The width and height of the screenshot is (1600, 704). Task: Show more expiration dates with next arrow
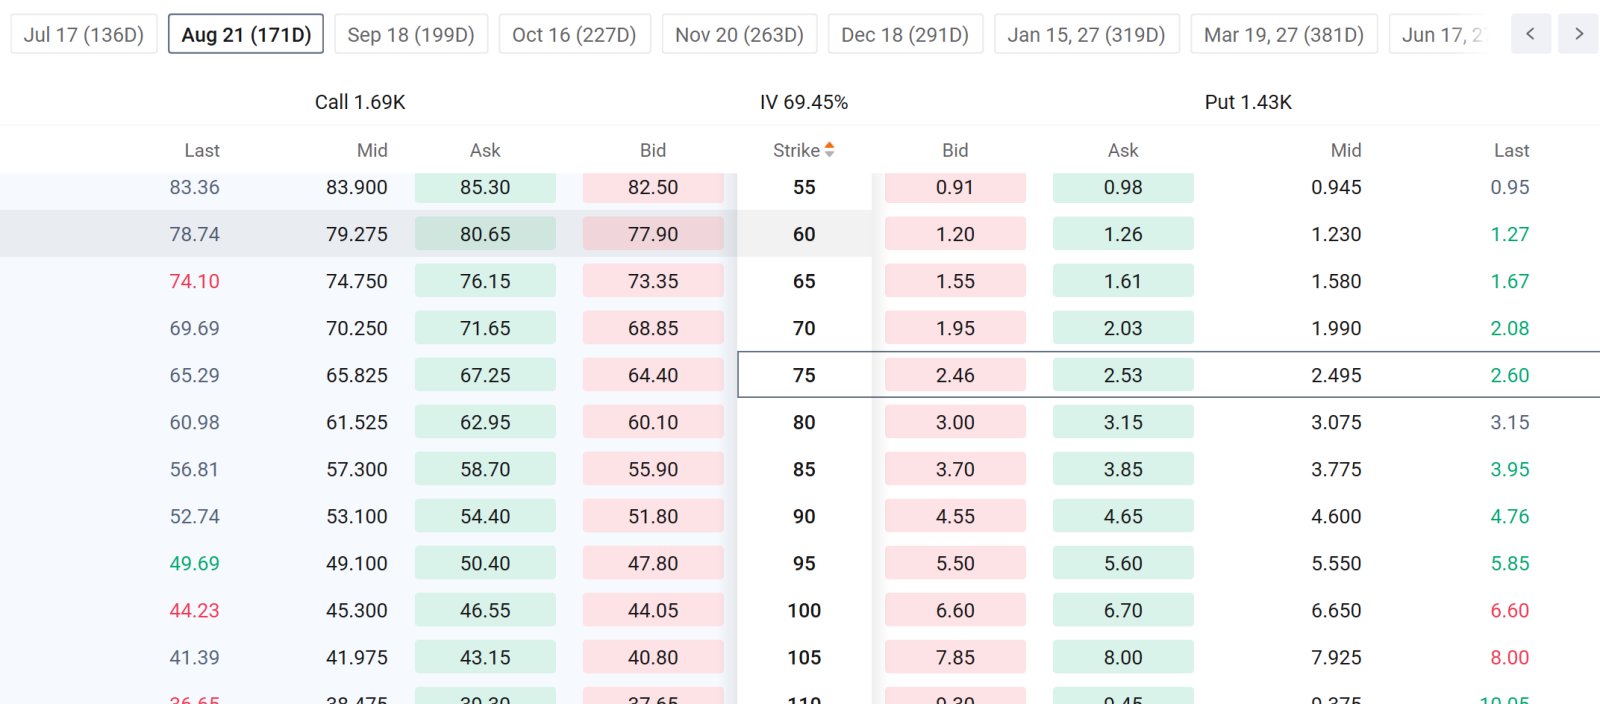pos(1579,34)
